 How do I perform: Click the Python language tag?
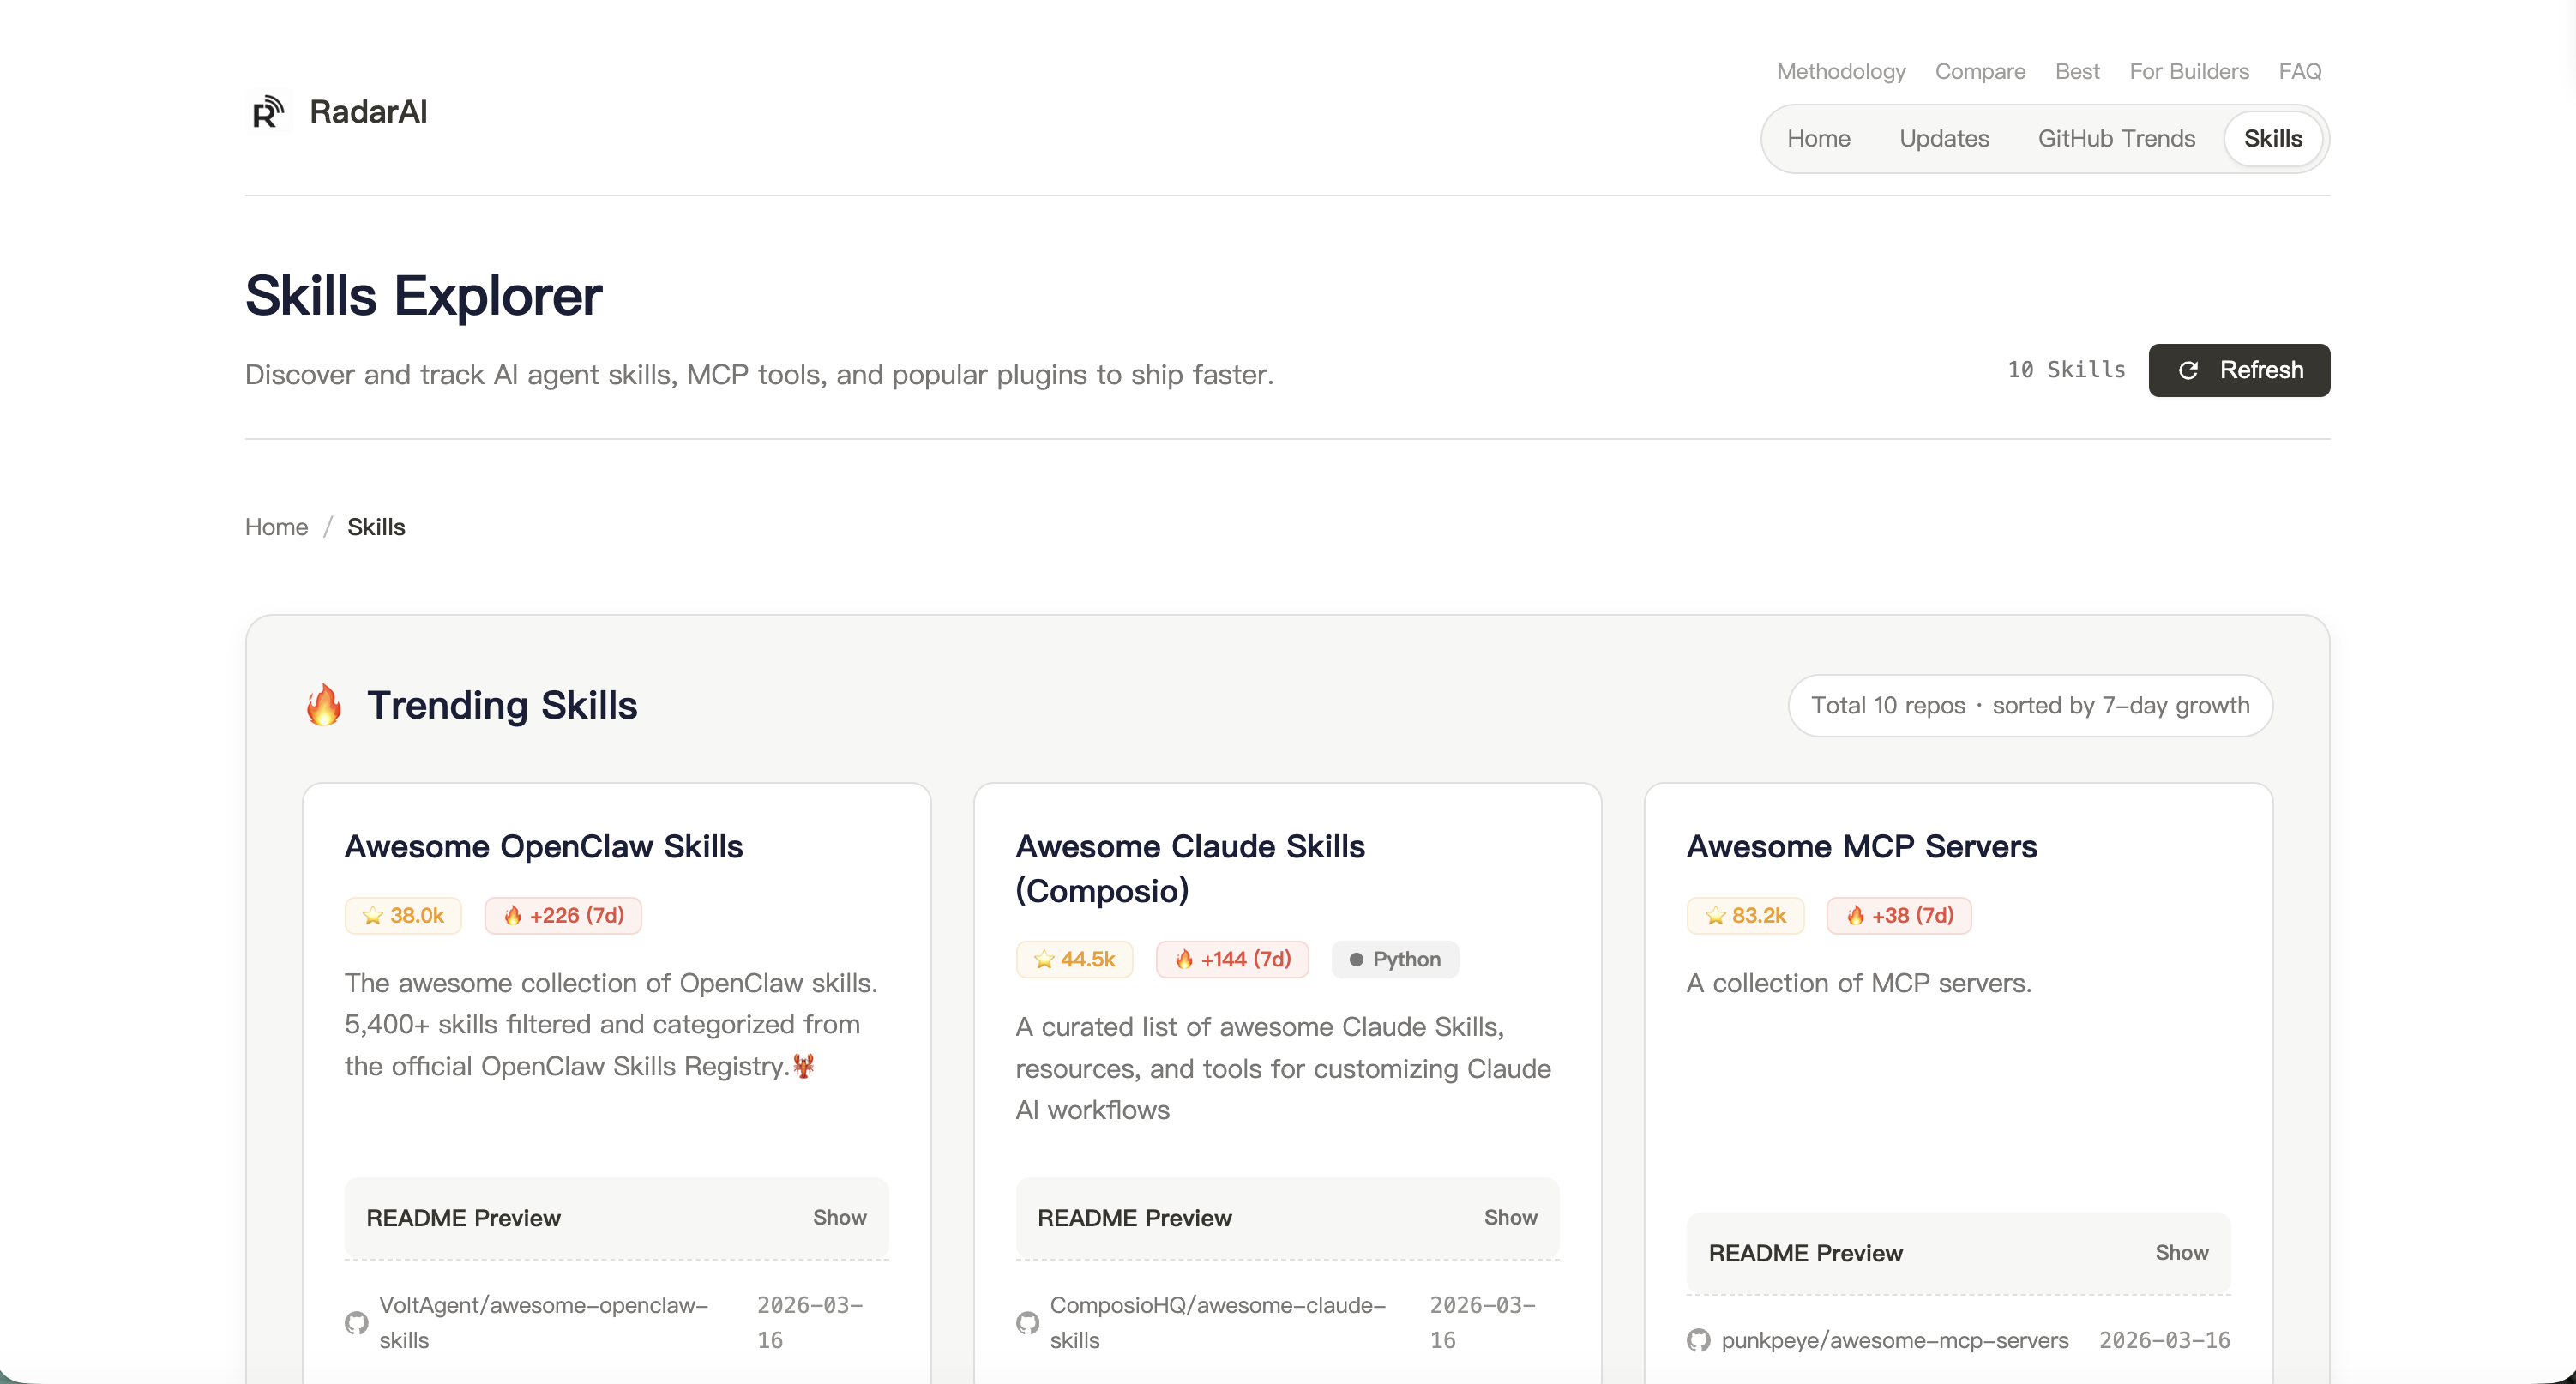click(1395, 959)
